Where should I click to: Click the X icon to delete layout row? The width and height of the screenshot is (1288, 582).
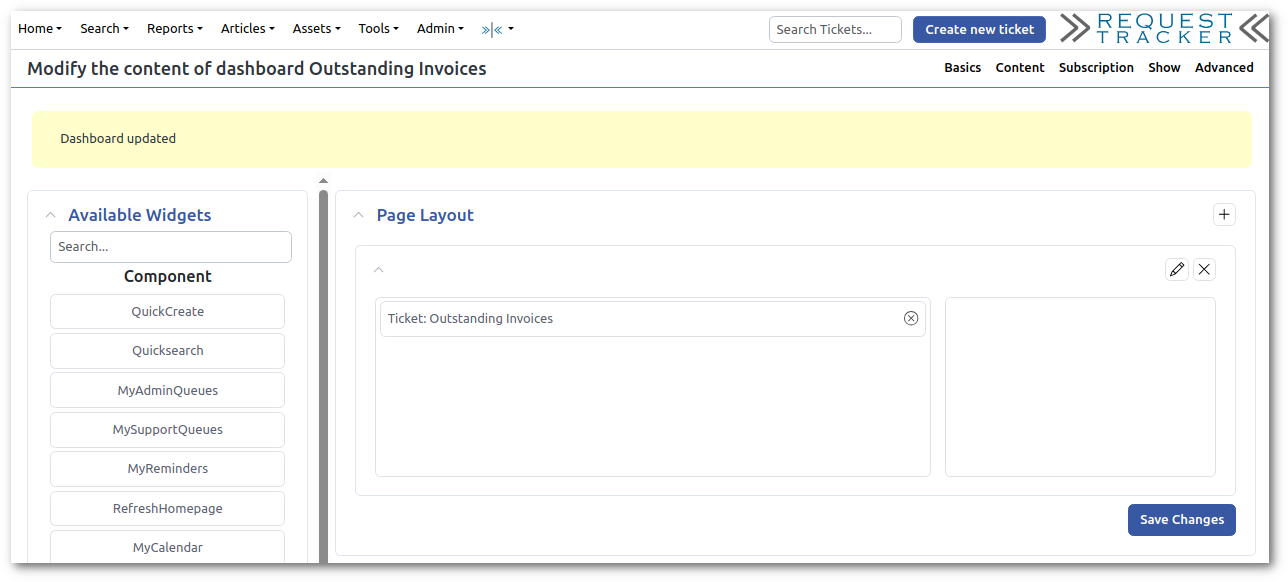coord(1204,269)
